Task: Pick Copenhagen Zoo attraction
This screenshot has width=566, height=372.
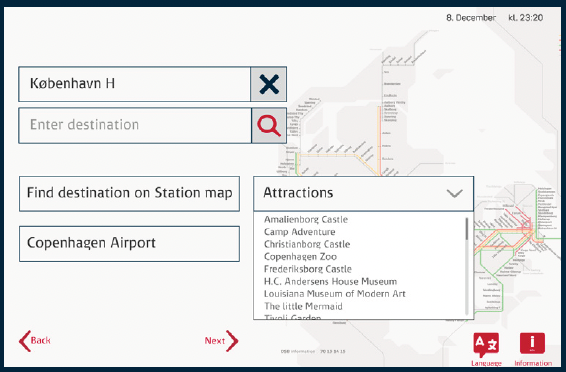Action: [x=300, y=257]
